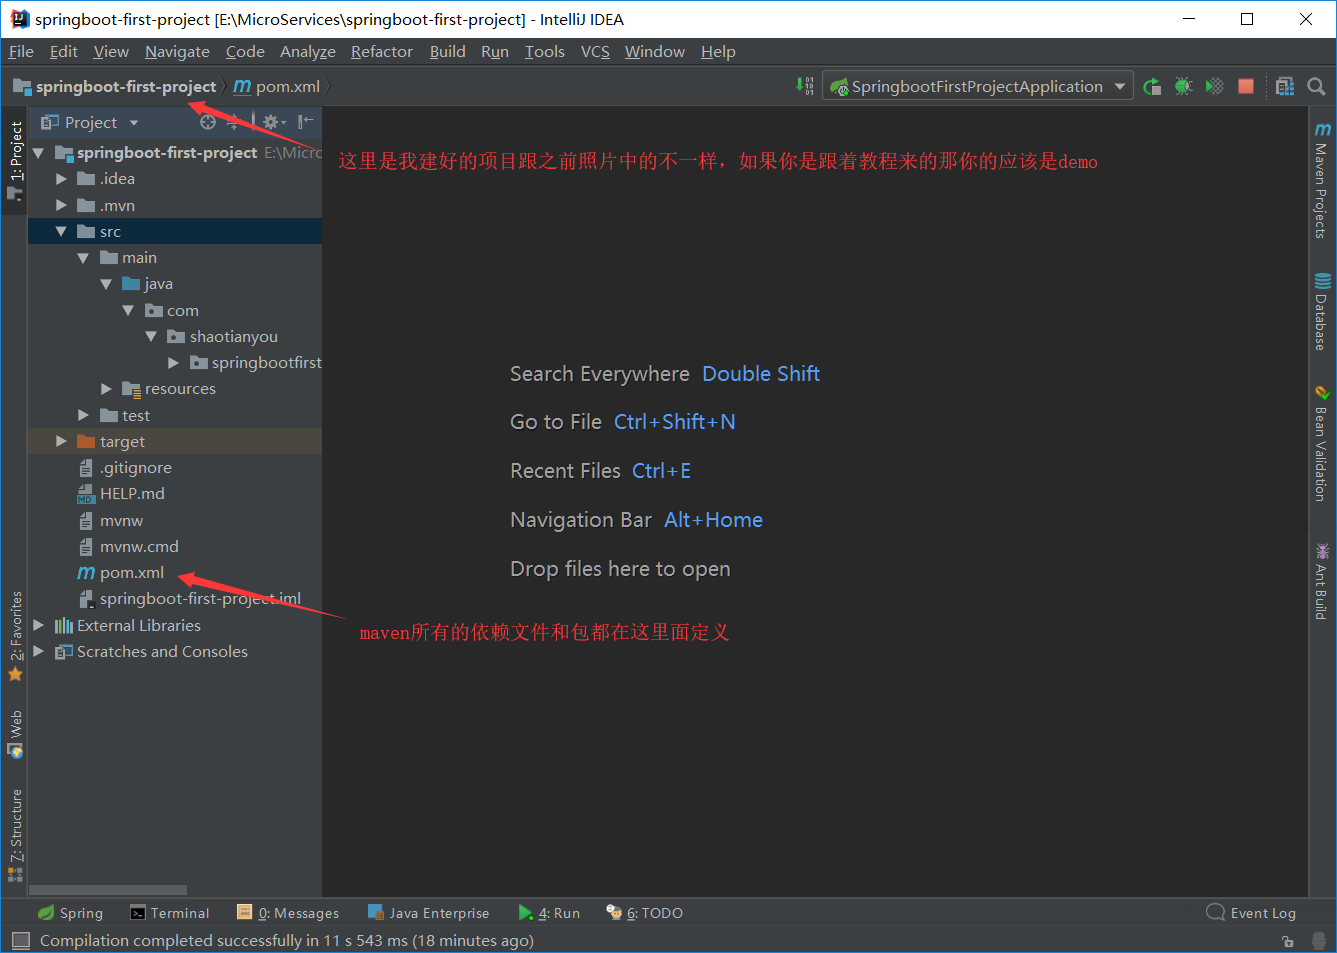Image resolution: width=1337 pixels, height=953 pixels.
Task: Open the TODO tool window tab
Action: [x=645, y=913]
